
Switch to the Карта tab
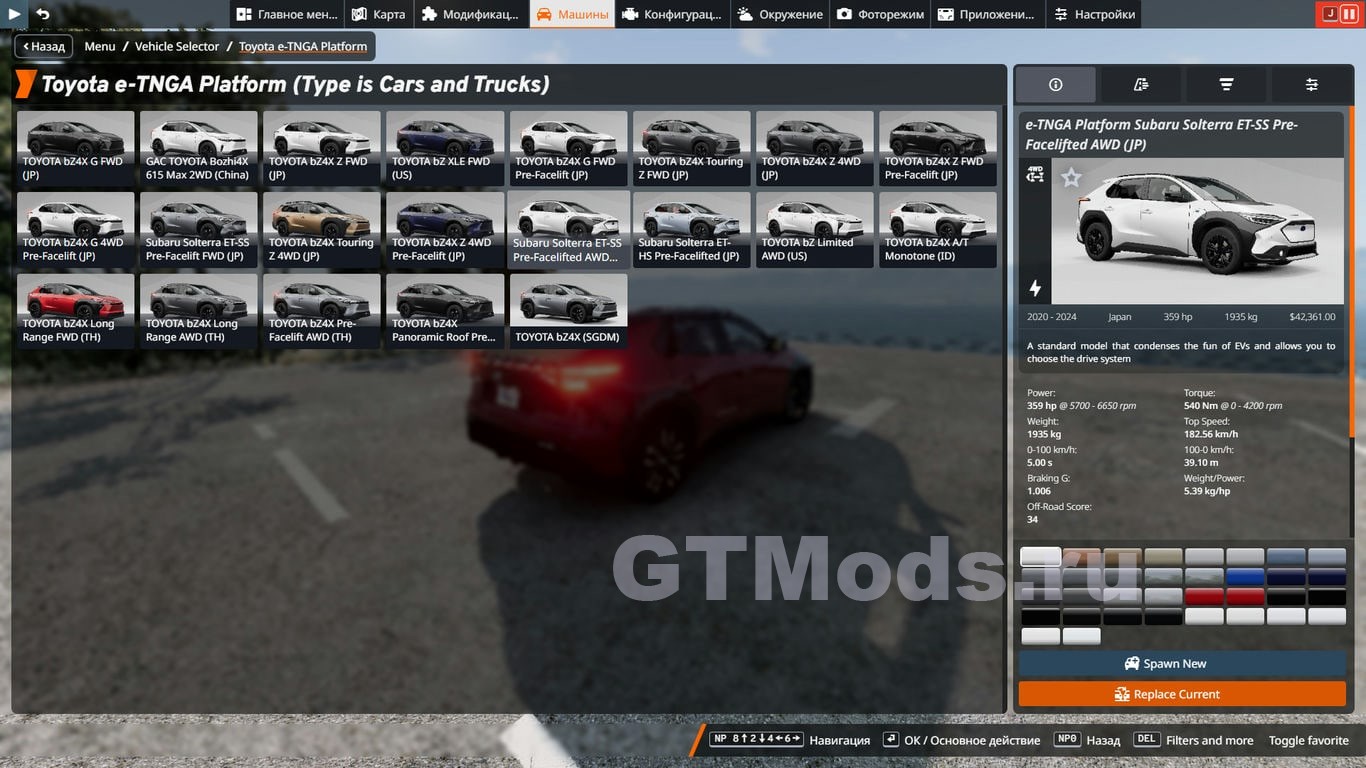(378, 14)
